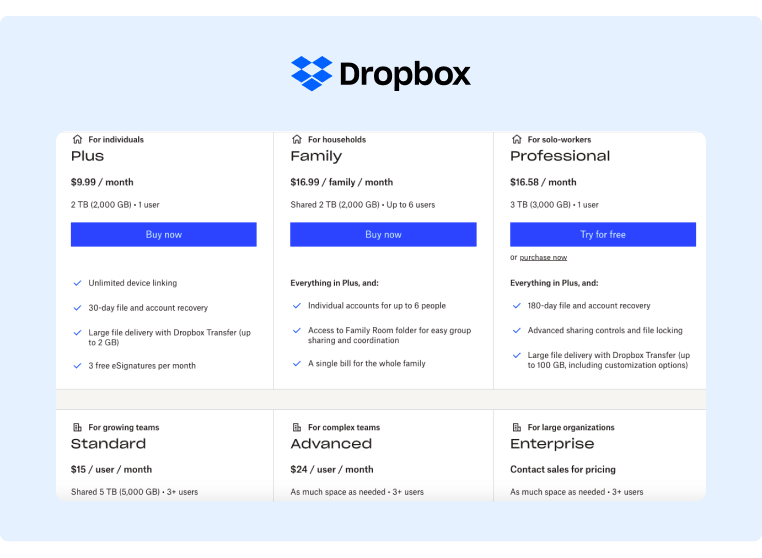Click Contact sales for pricing text
Image resolution: width=762 pixels, height=558 pixels.
562,469
